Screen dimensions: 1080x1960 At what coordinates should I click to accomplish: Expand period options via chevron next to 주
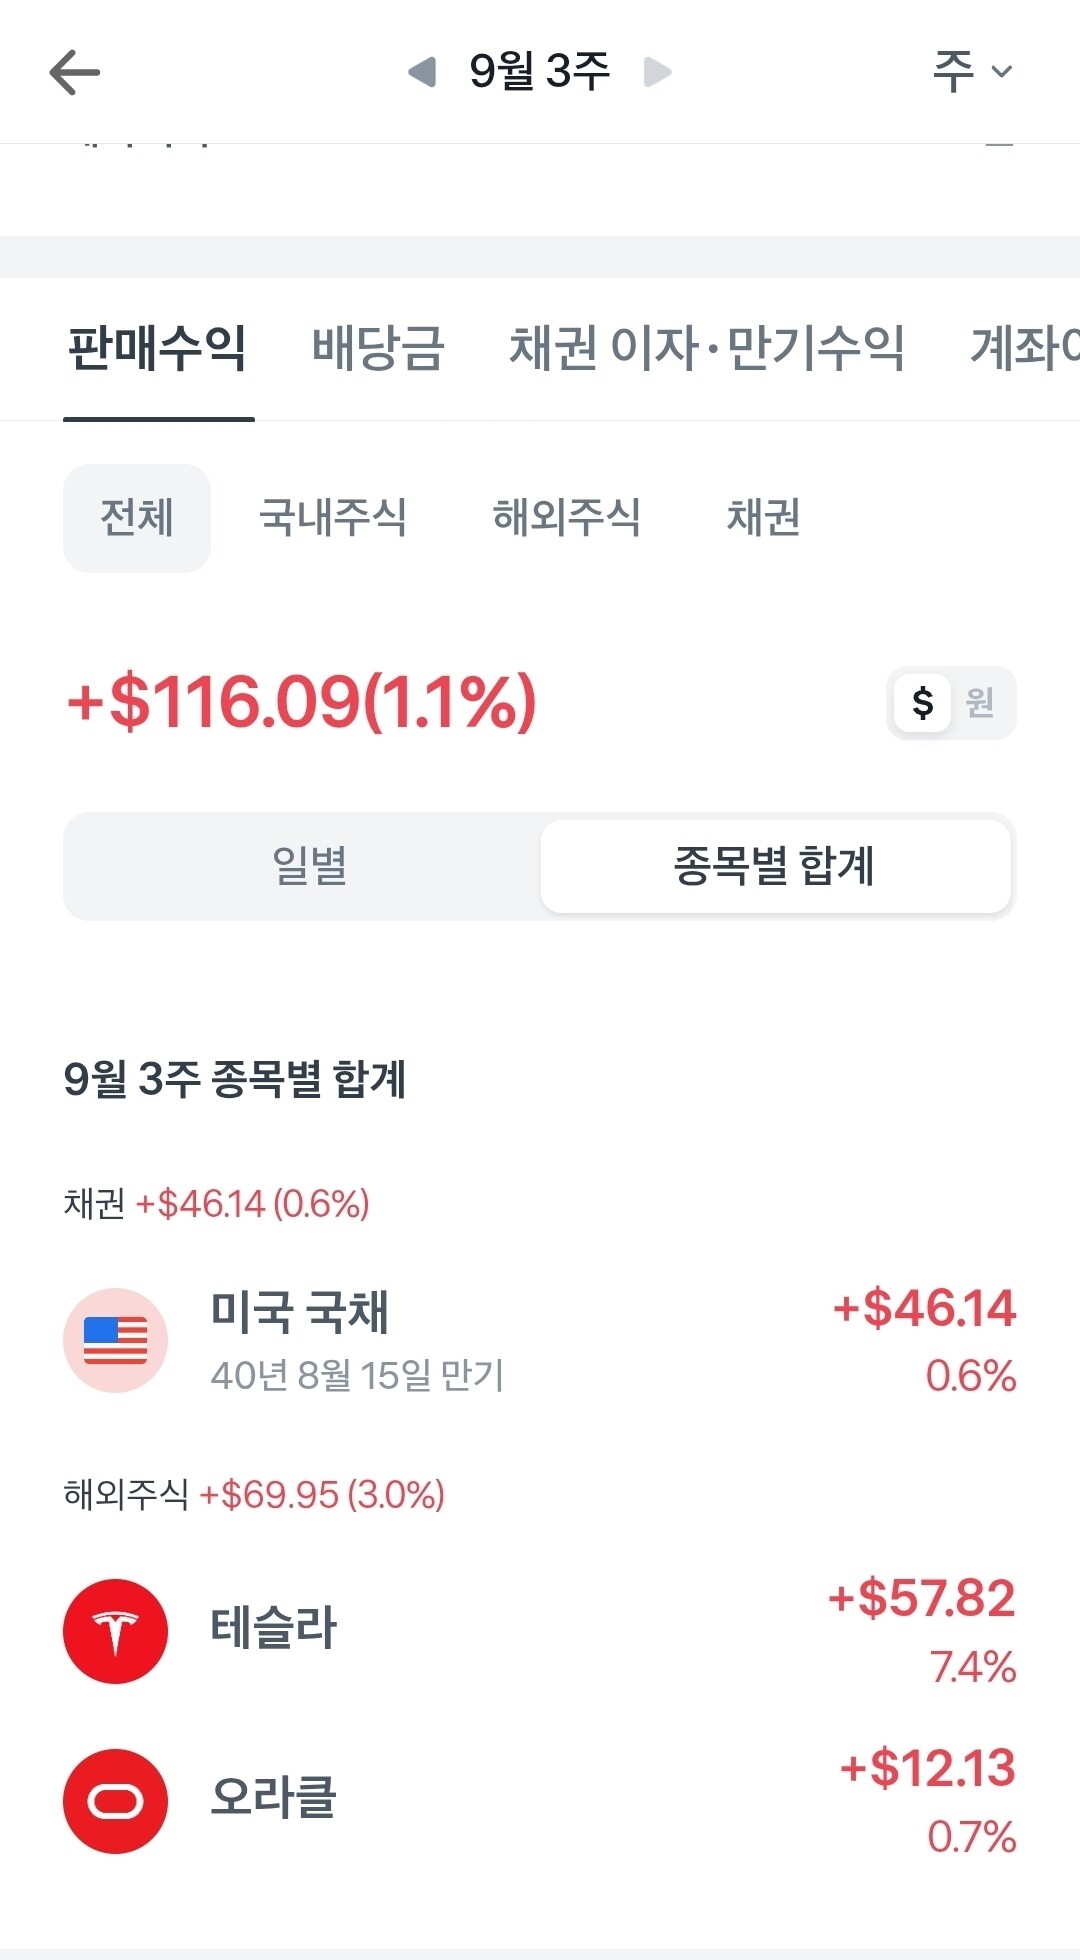1002,71
